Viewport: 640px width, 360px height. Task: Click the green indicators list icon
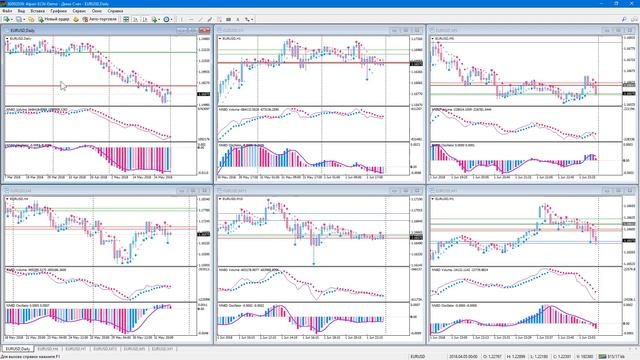point(154,19)
